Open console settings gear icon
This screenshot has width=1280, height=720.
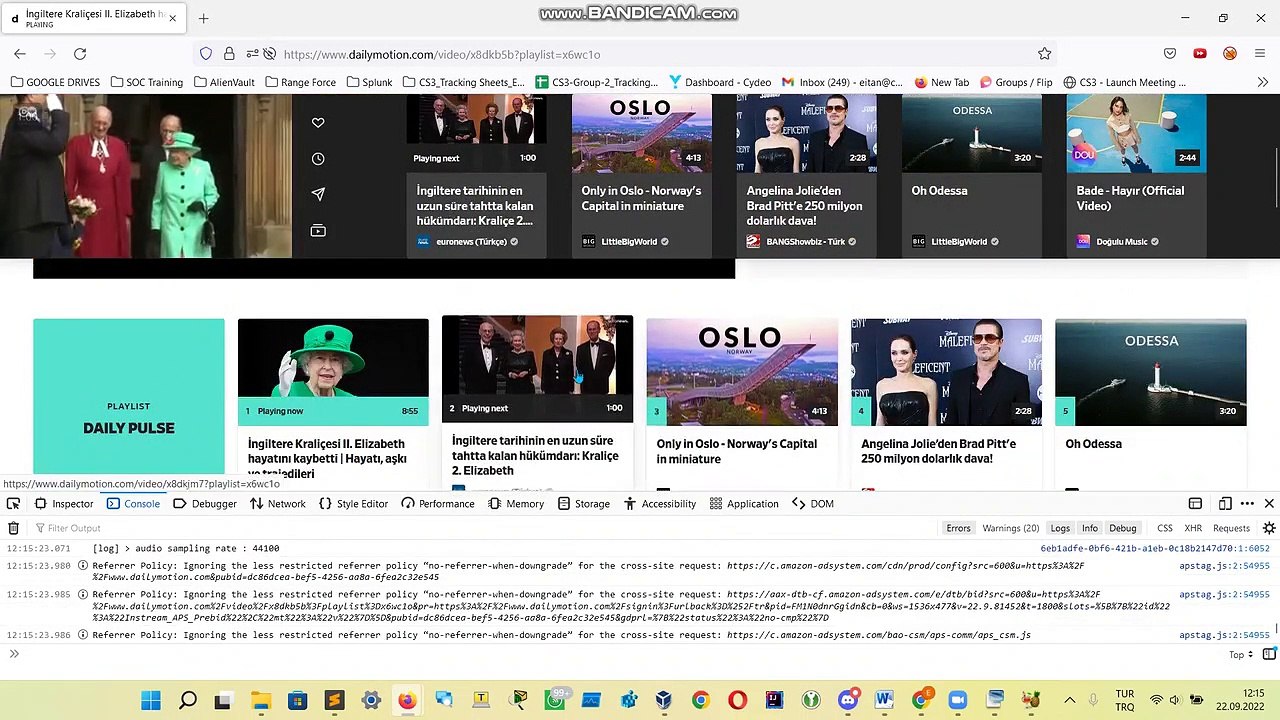tap(1269, 528)
